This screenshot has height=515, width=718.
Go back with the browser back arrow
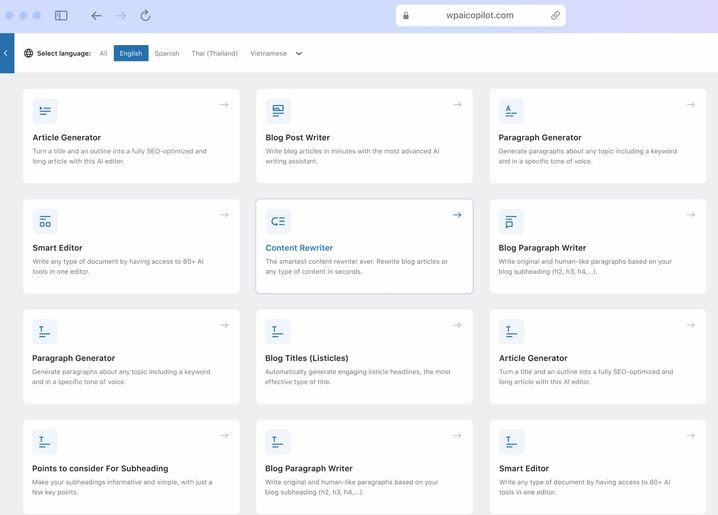coord(96,16)
